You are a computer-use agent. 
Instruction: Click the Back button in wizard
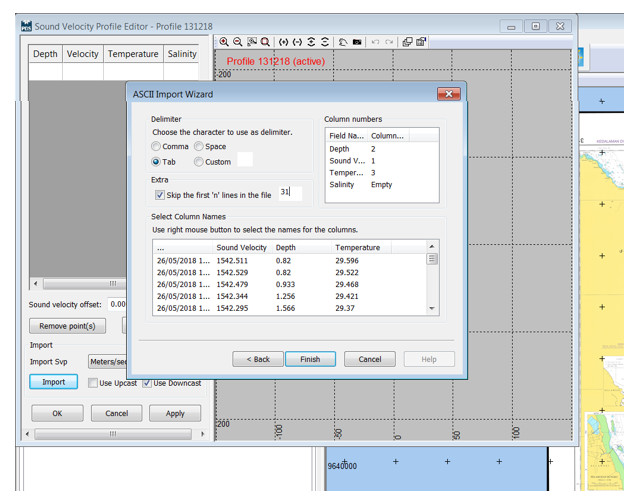tap(258, 359)
